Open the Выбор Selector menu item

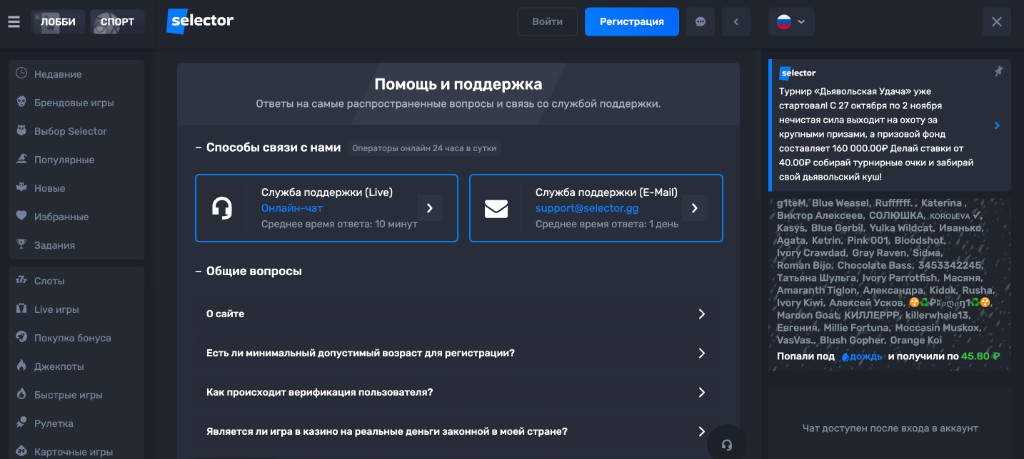(76, 131)
